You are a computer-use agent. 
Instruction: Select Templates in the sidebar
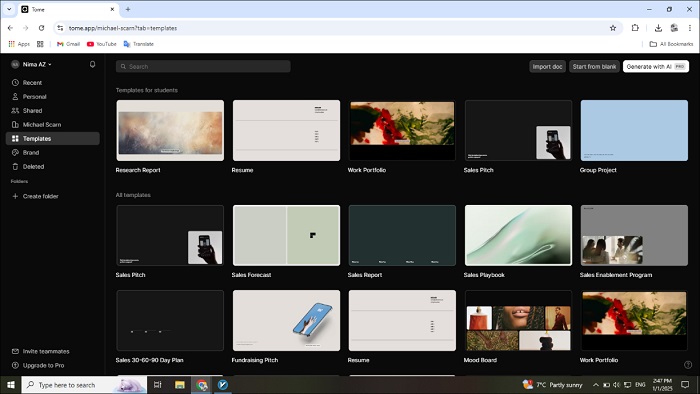click(x=53, y=138)
